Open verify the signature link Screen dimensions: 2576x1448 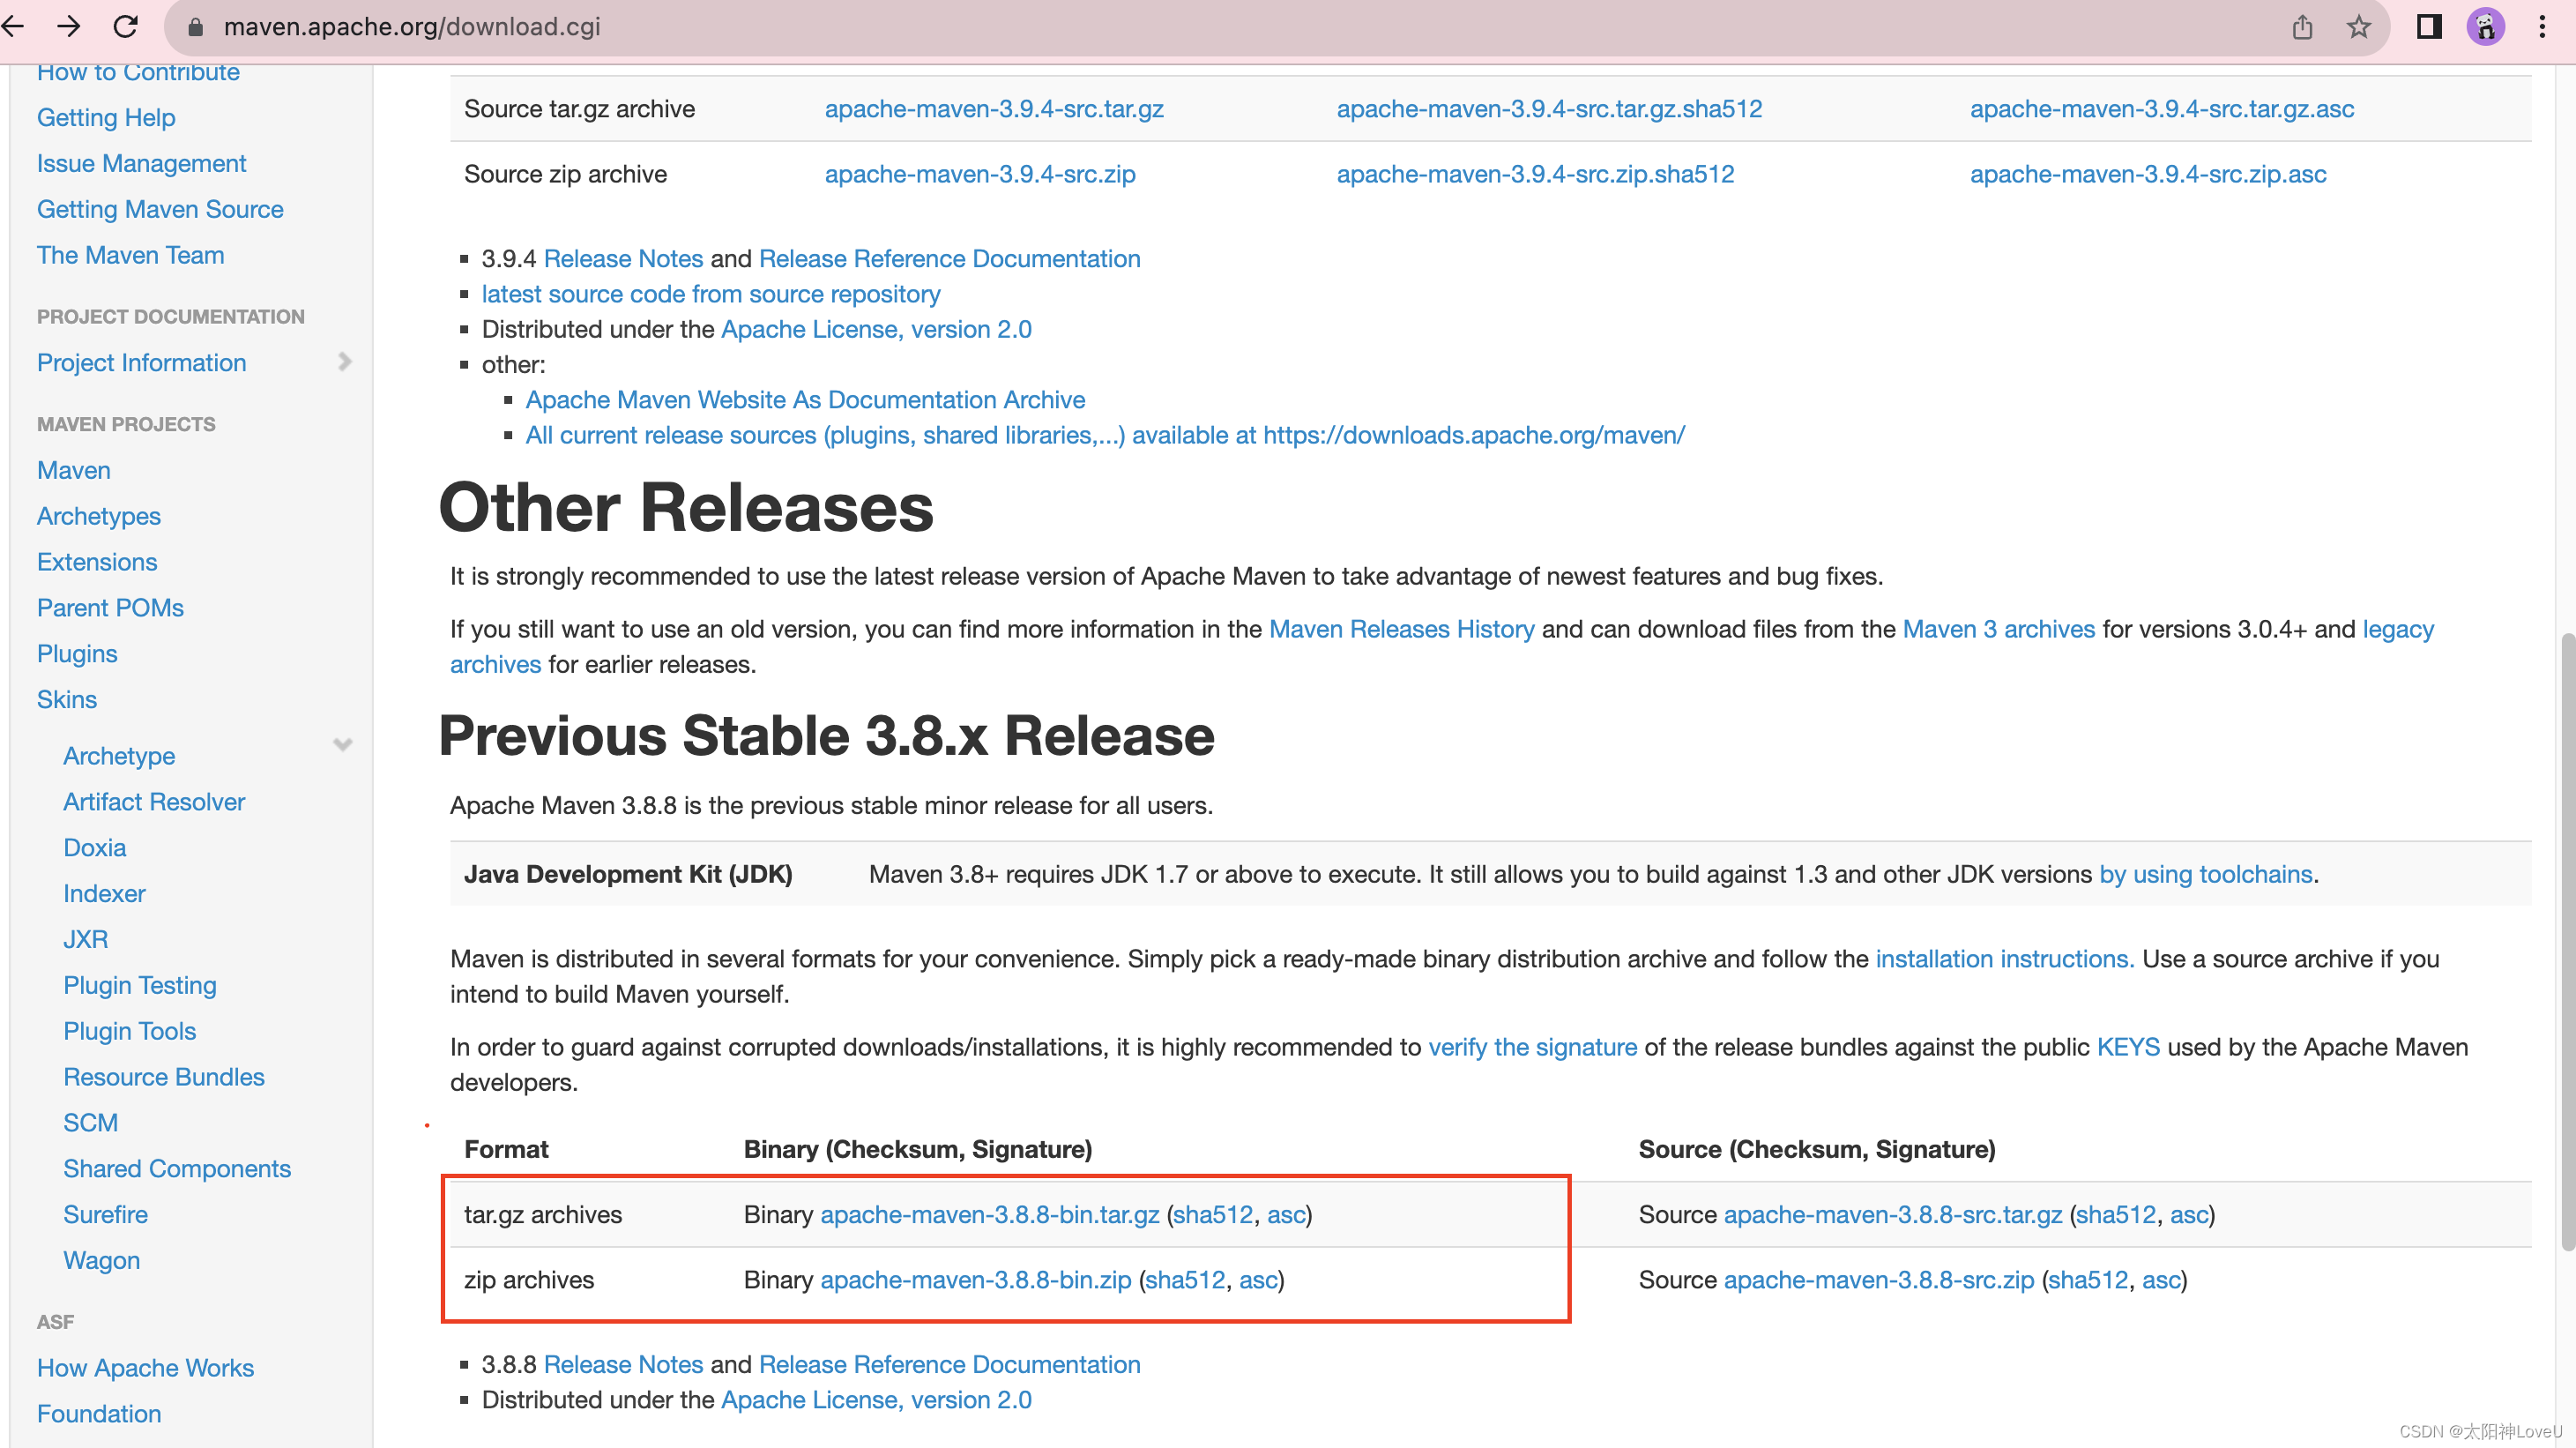click(1532, 1047)
